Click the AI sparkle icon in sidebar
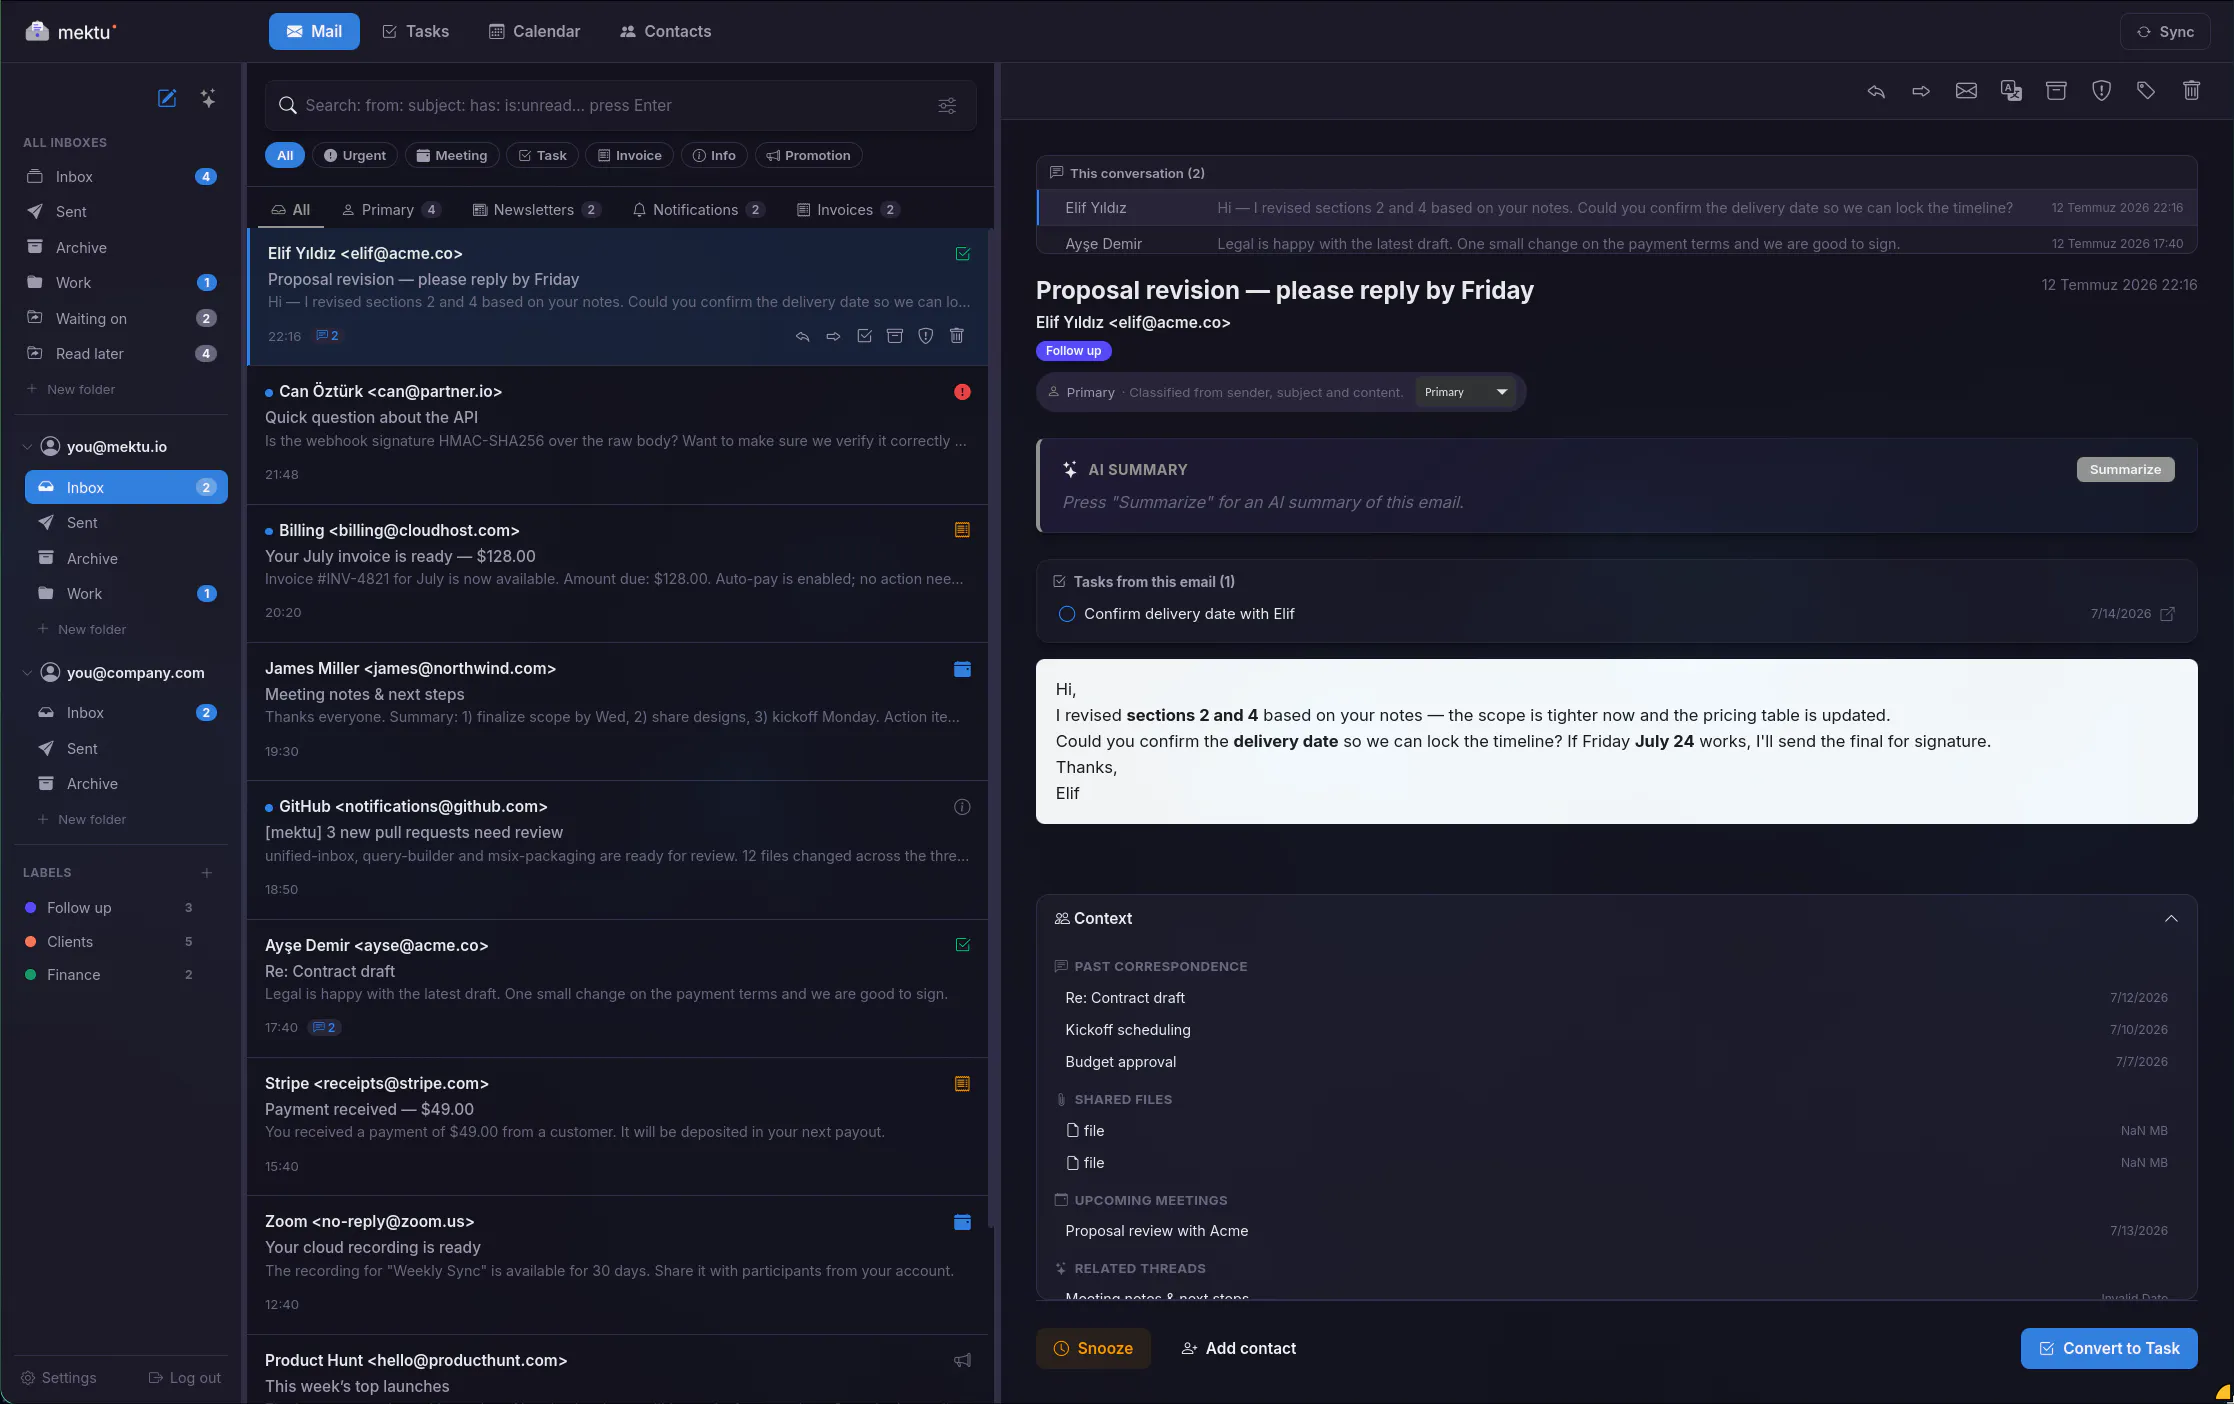The height and width of the screenshot is (1404, 2234). 208,98
